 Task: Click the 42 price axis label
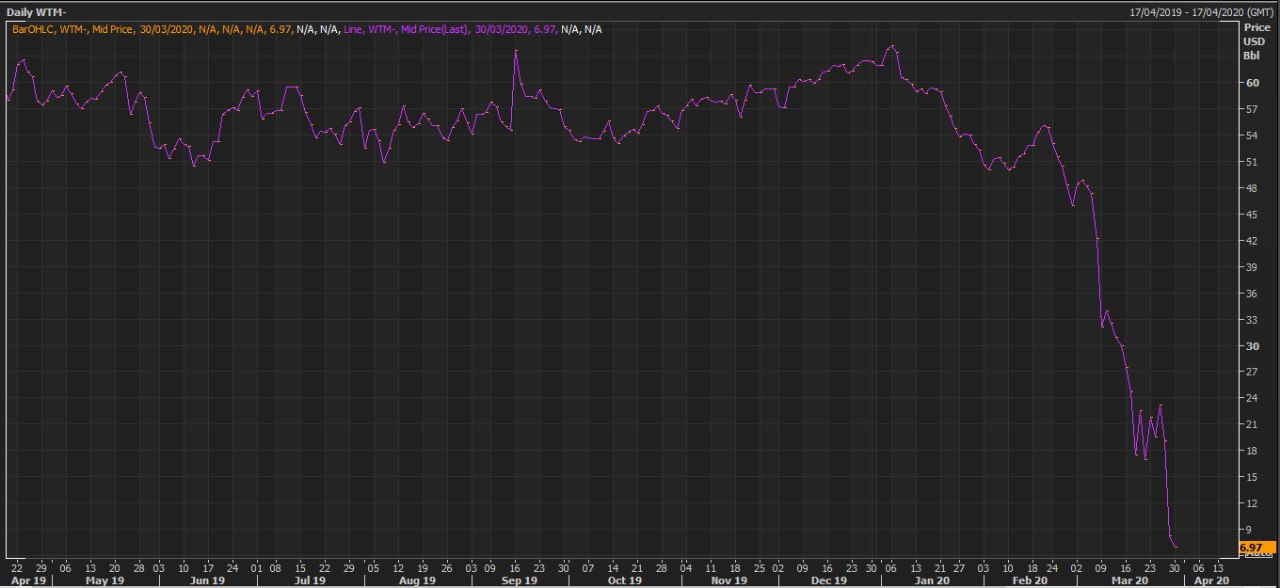(x=1251, y=241)
